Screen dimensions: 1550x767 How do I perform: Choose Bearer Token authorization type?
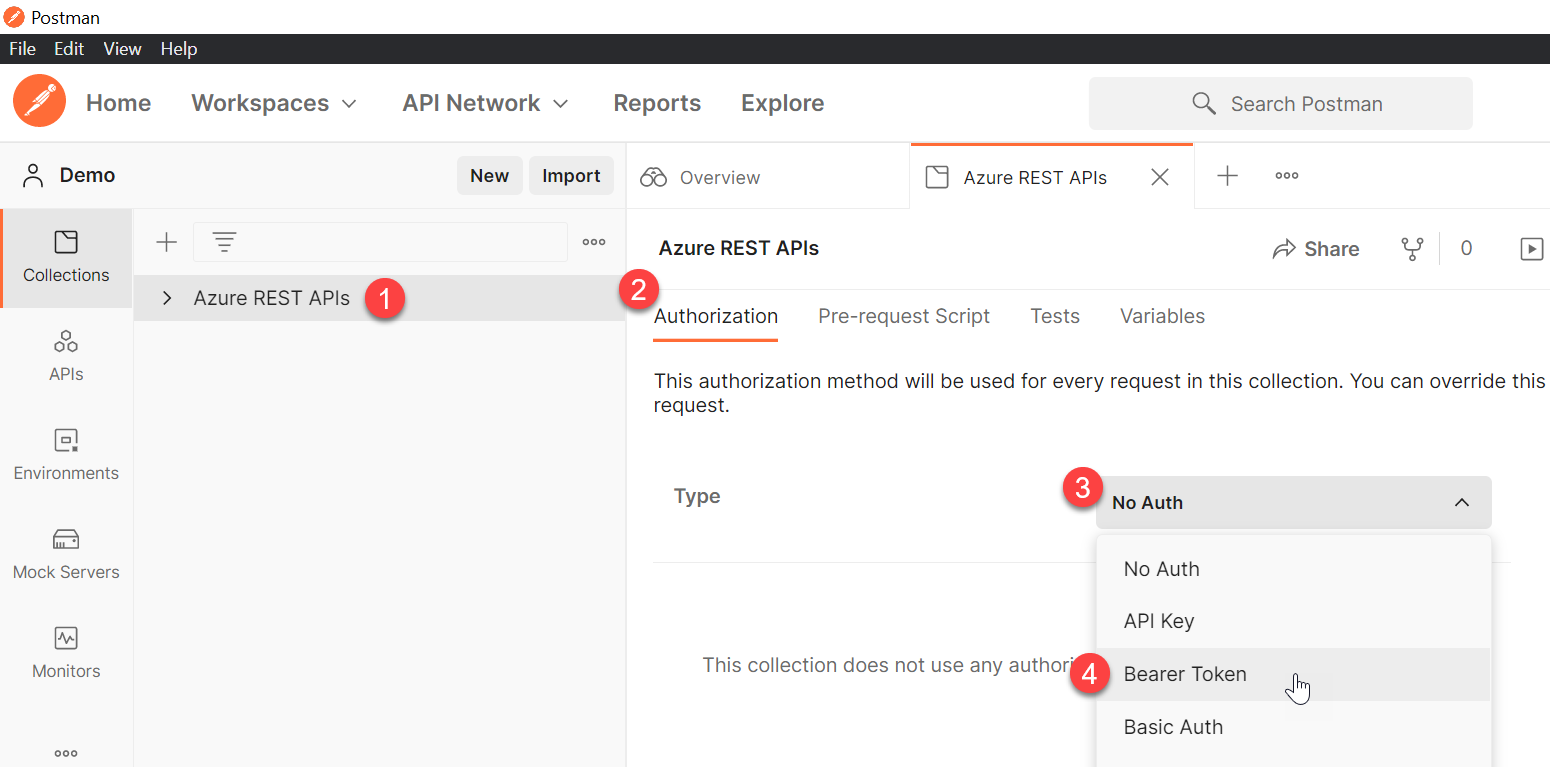coord(1294,674)
